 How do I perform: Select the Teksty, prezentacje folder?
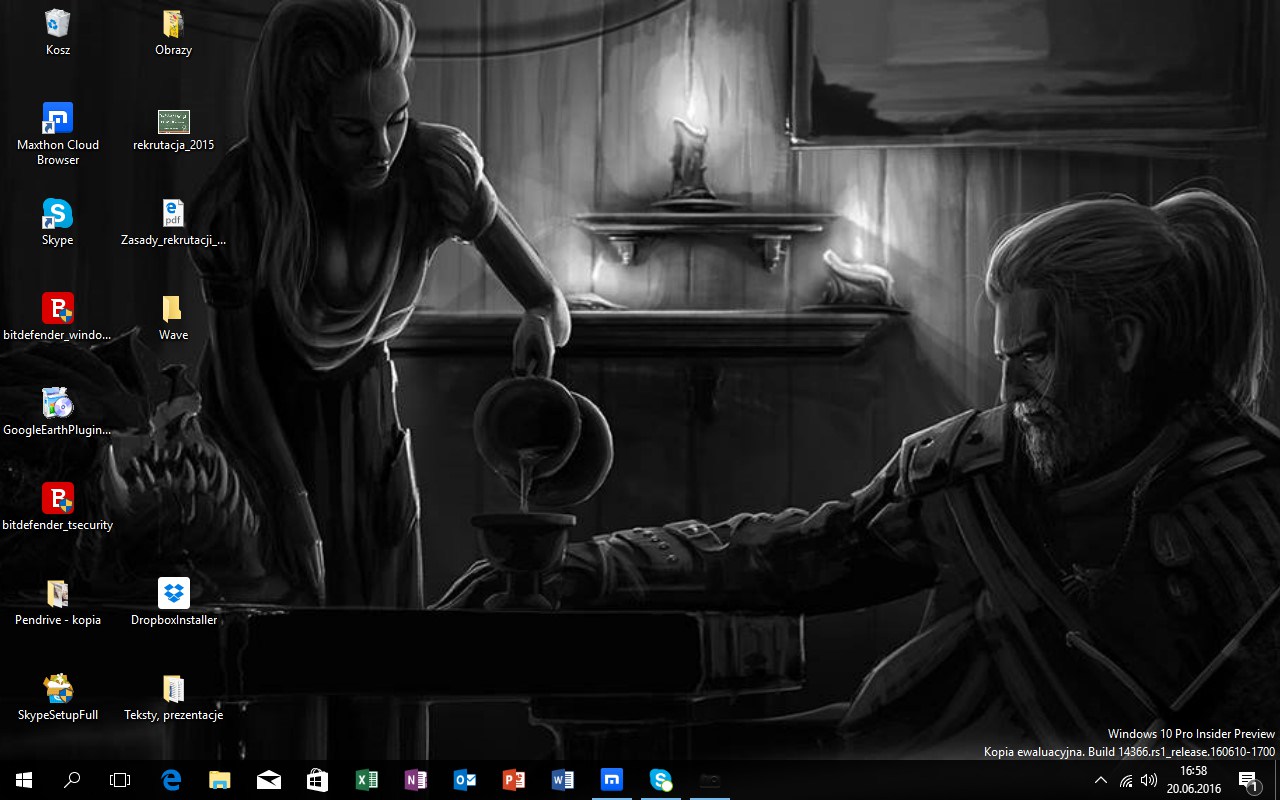click(x=173, y=697)
